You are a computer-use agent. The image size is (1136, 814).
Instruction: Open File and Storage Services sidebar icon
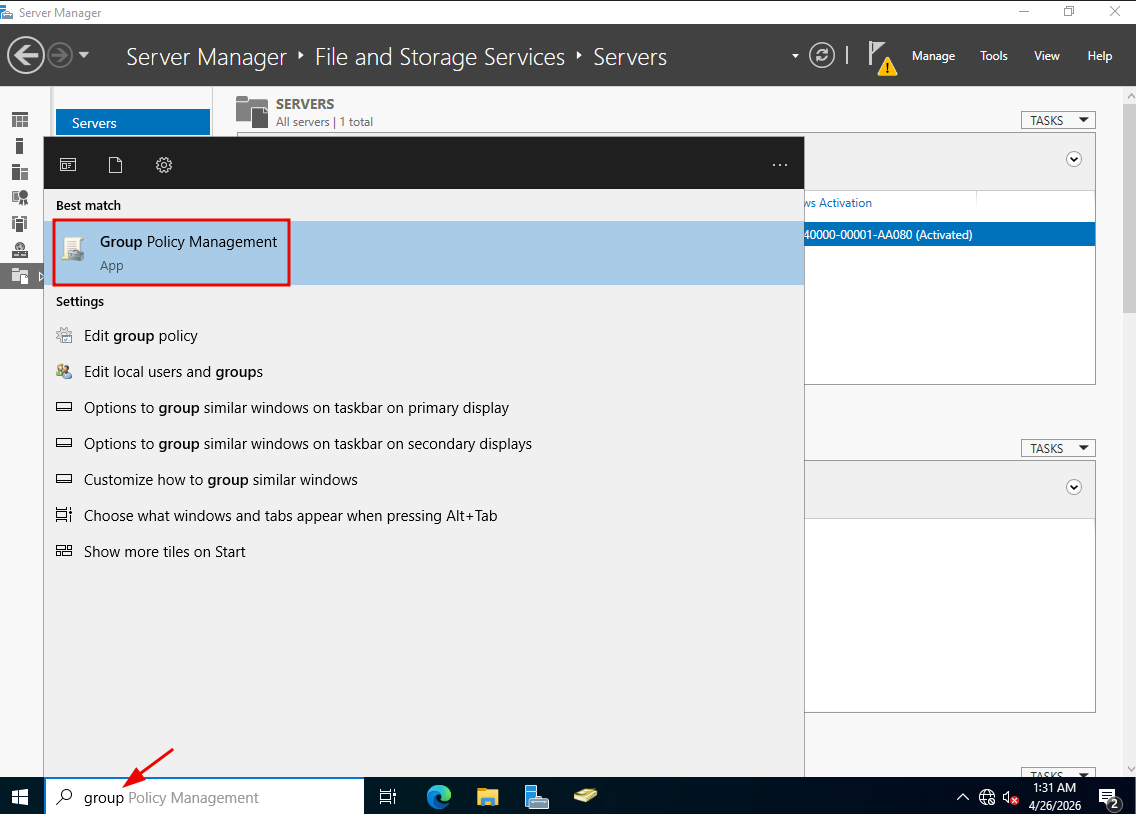20,276
